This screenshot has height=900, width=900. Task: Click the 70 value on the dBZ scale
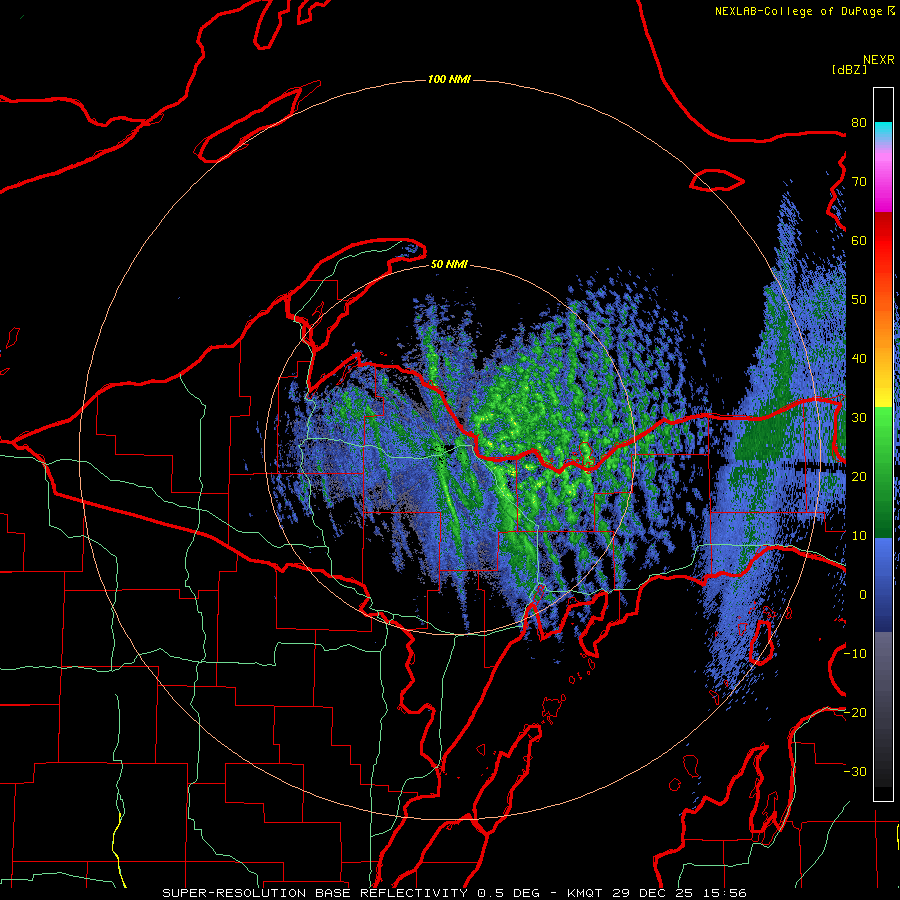(x=859, y=181)
